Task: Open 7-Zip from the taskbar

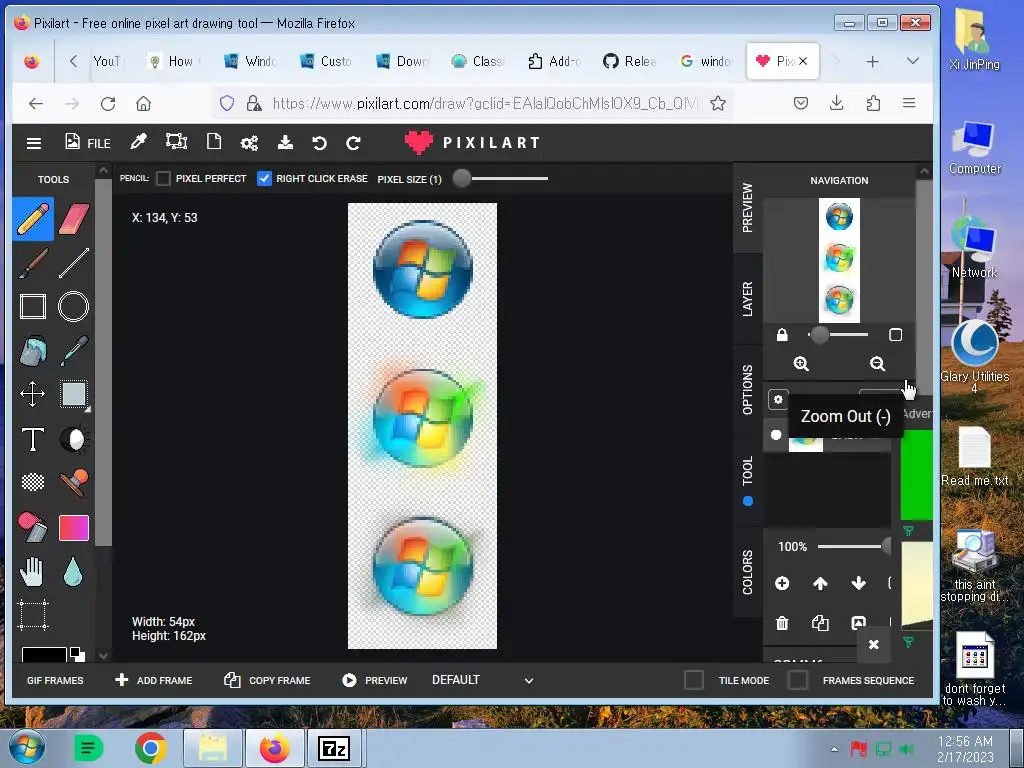Action: point(334,748)
